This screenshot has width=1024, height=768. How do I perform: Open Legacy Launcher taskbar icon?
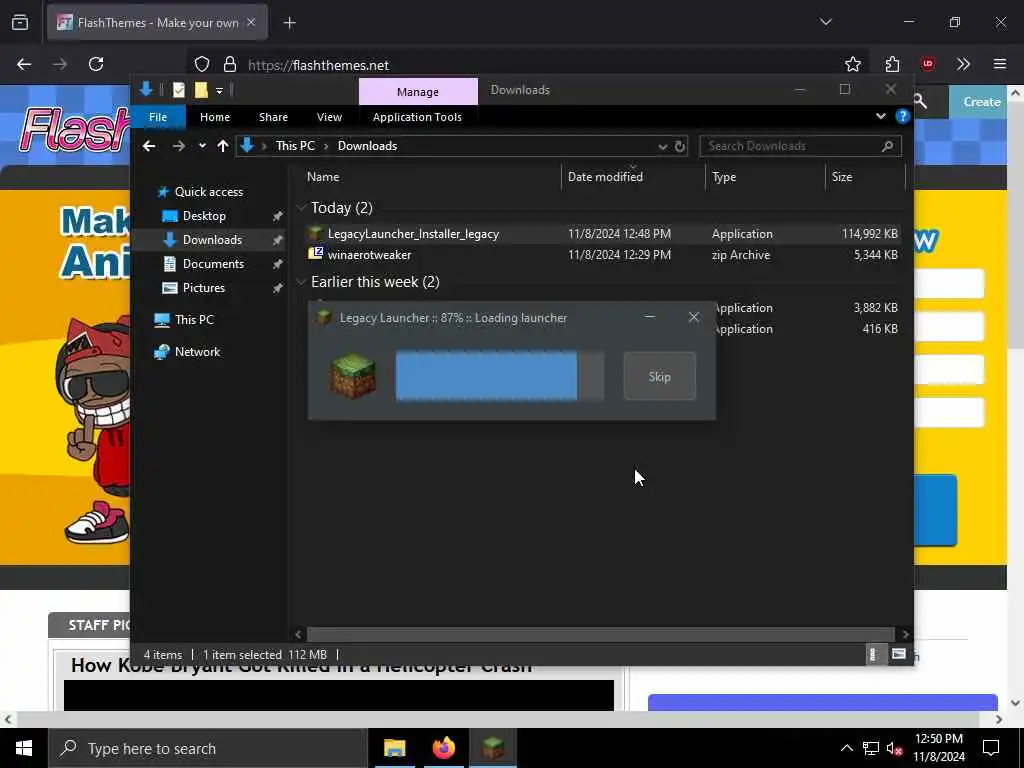tap(493, 748)
